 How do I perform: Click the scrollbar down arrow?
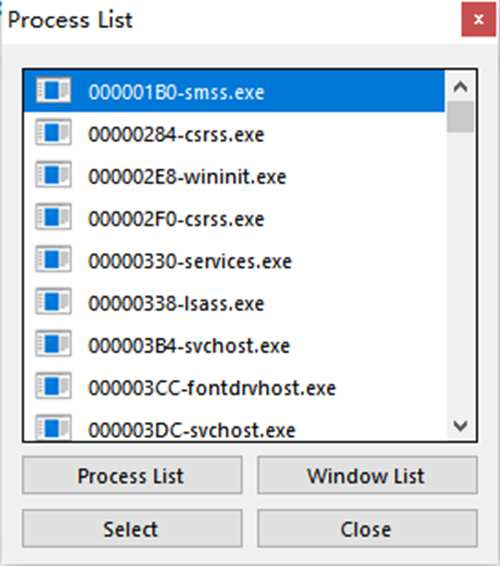(460, 425)
